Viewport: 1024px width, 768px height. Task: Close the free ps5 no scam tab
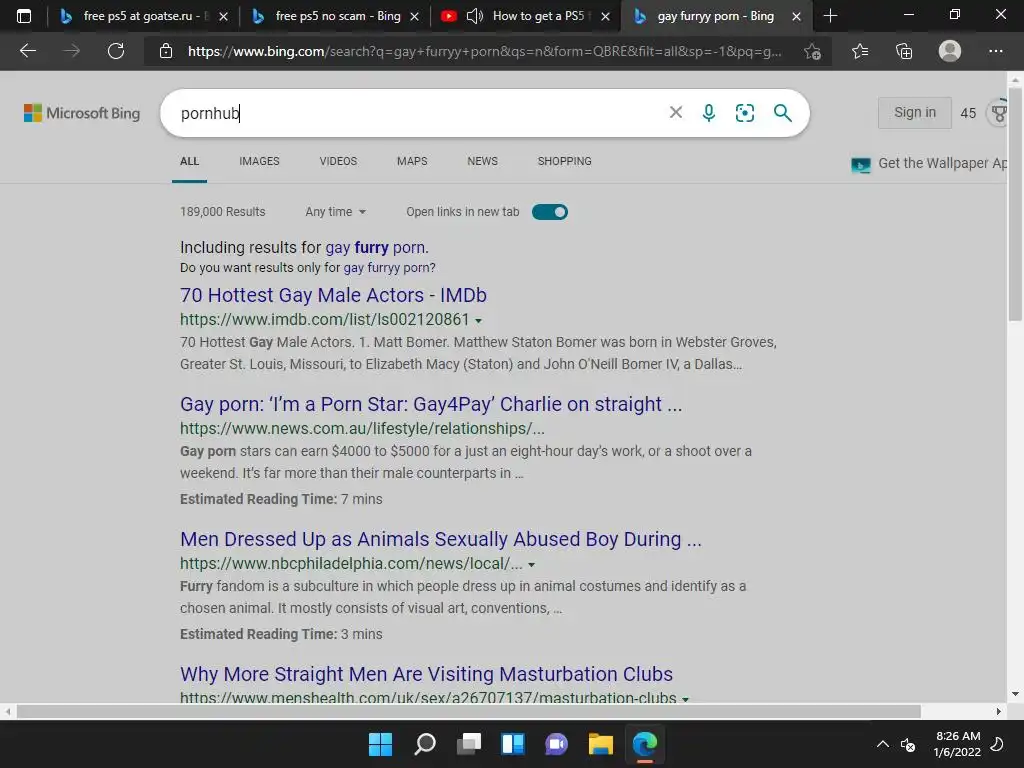(x=414, y=16)
